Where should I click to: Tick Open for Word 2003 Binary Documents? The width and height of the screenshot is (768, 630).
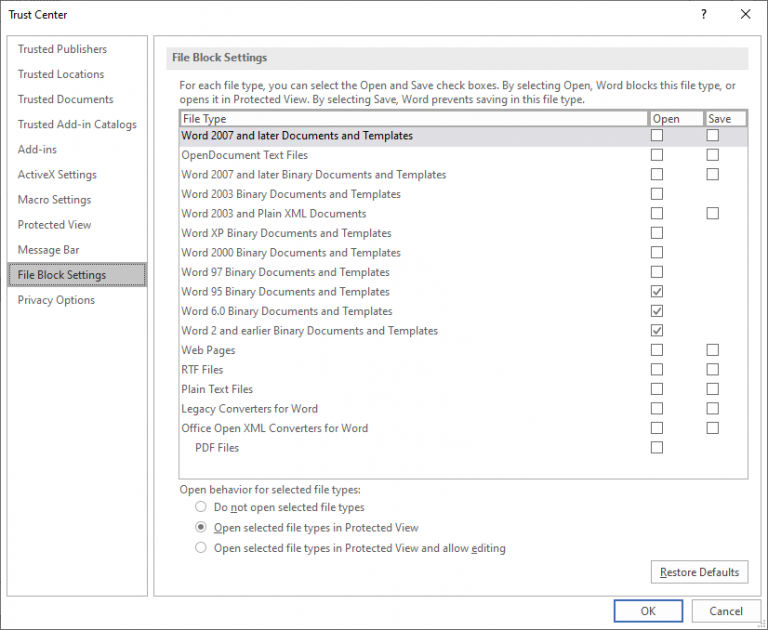point(657,194)
